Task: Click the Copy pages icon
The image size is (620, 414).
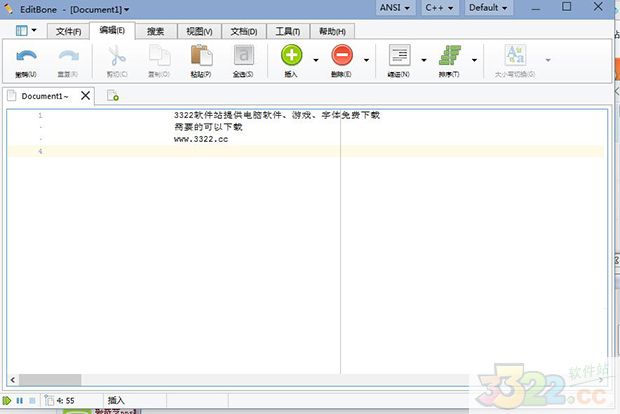Action: point(159,55)
